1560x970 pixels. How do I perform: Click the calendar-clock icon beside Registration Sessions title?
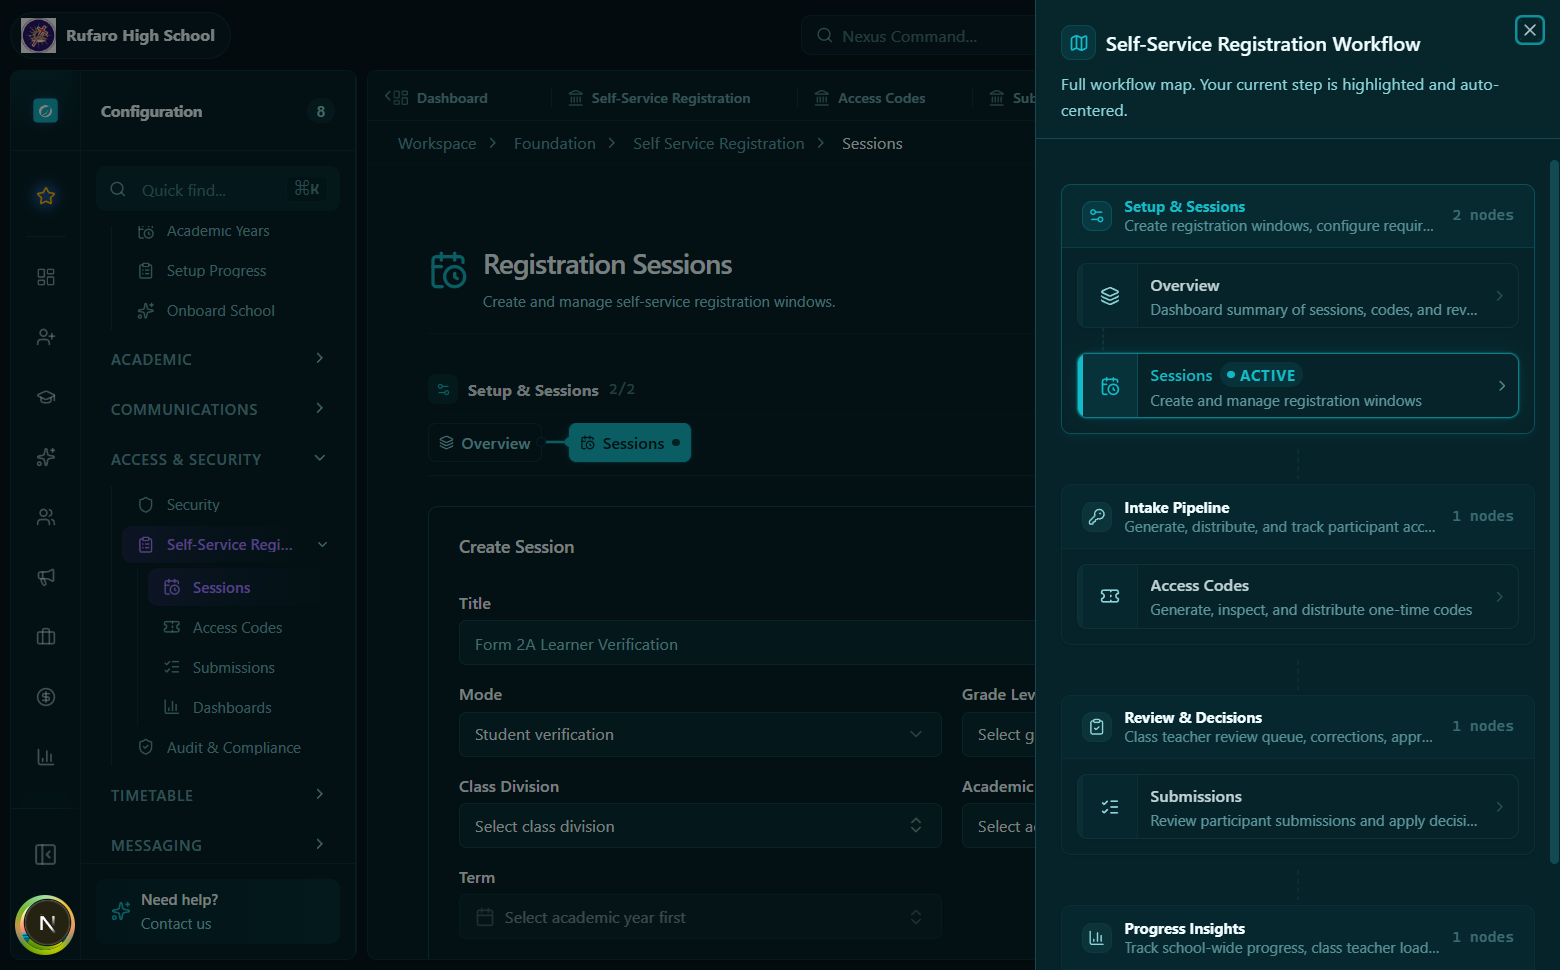448,270
